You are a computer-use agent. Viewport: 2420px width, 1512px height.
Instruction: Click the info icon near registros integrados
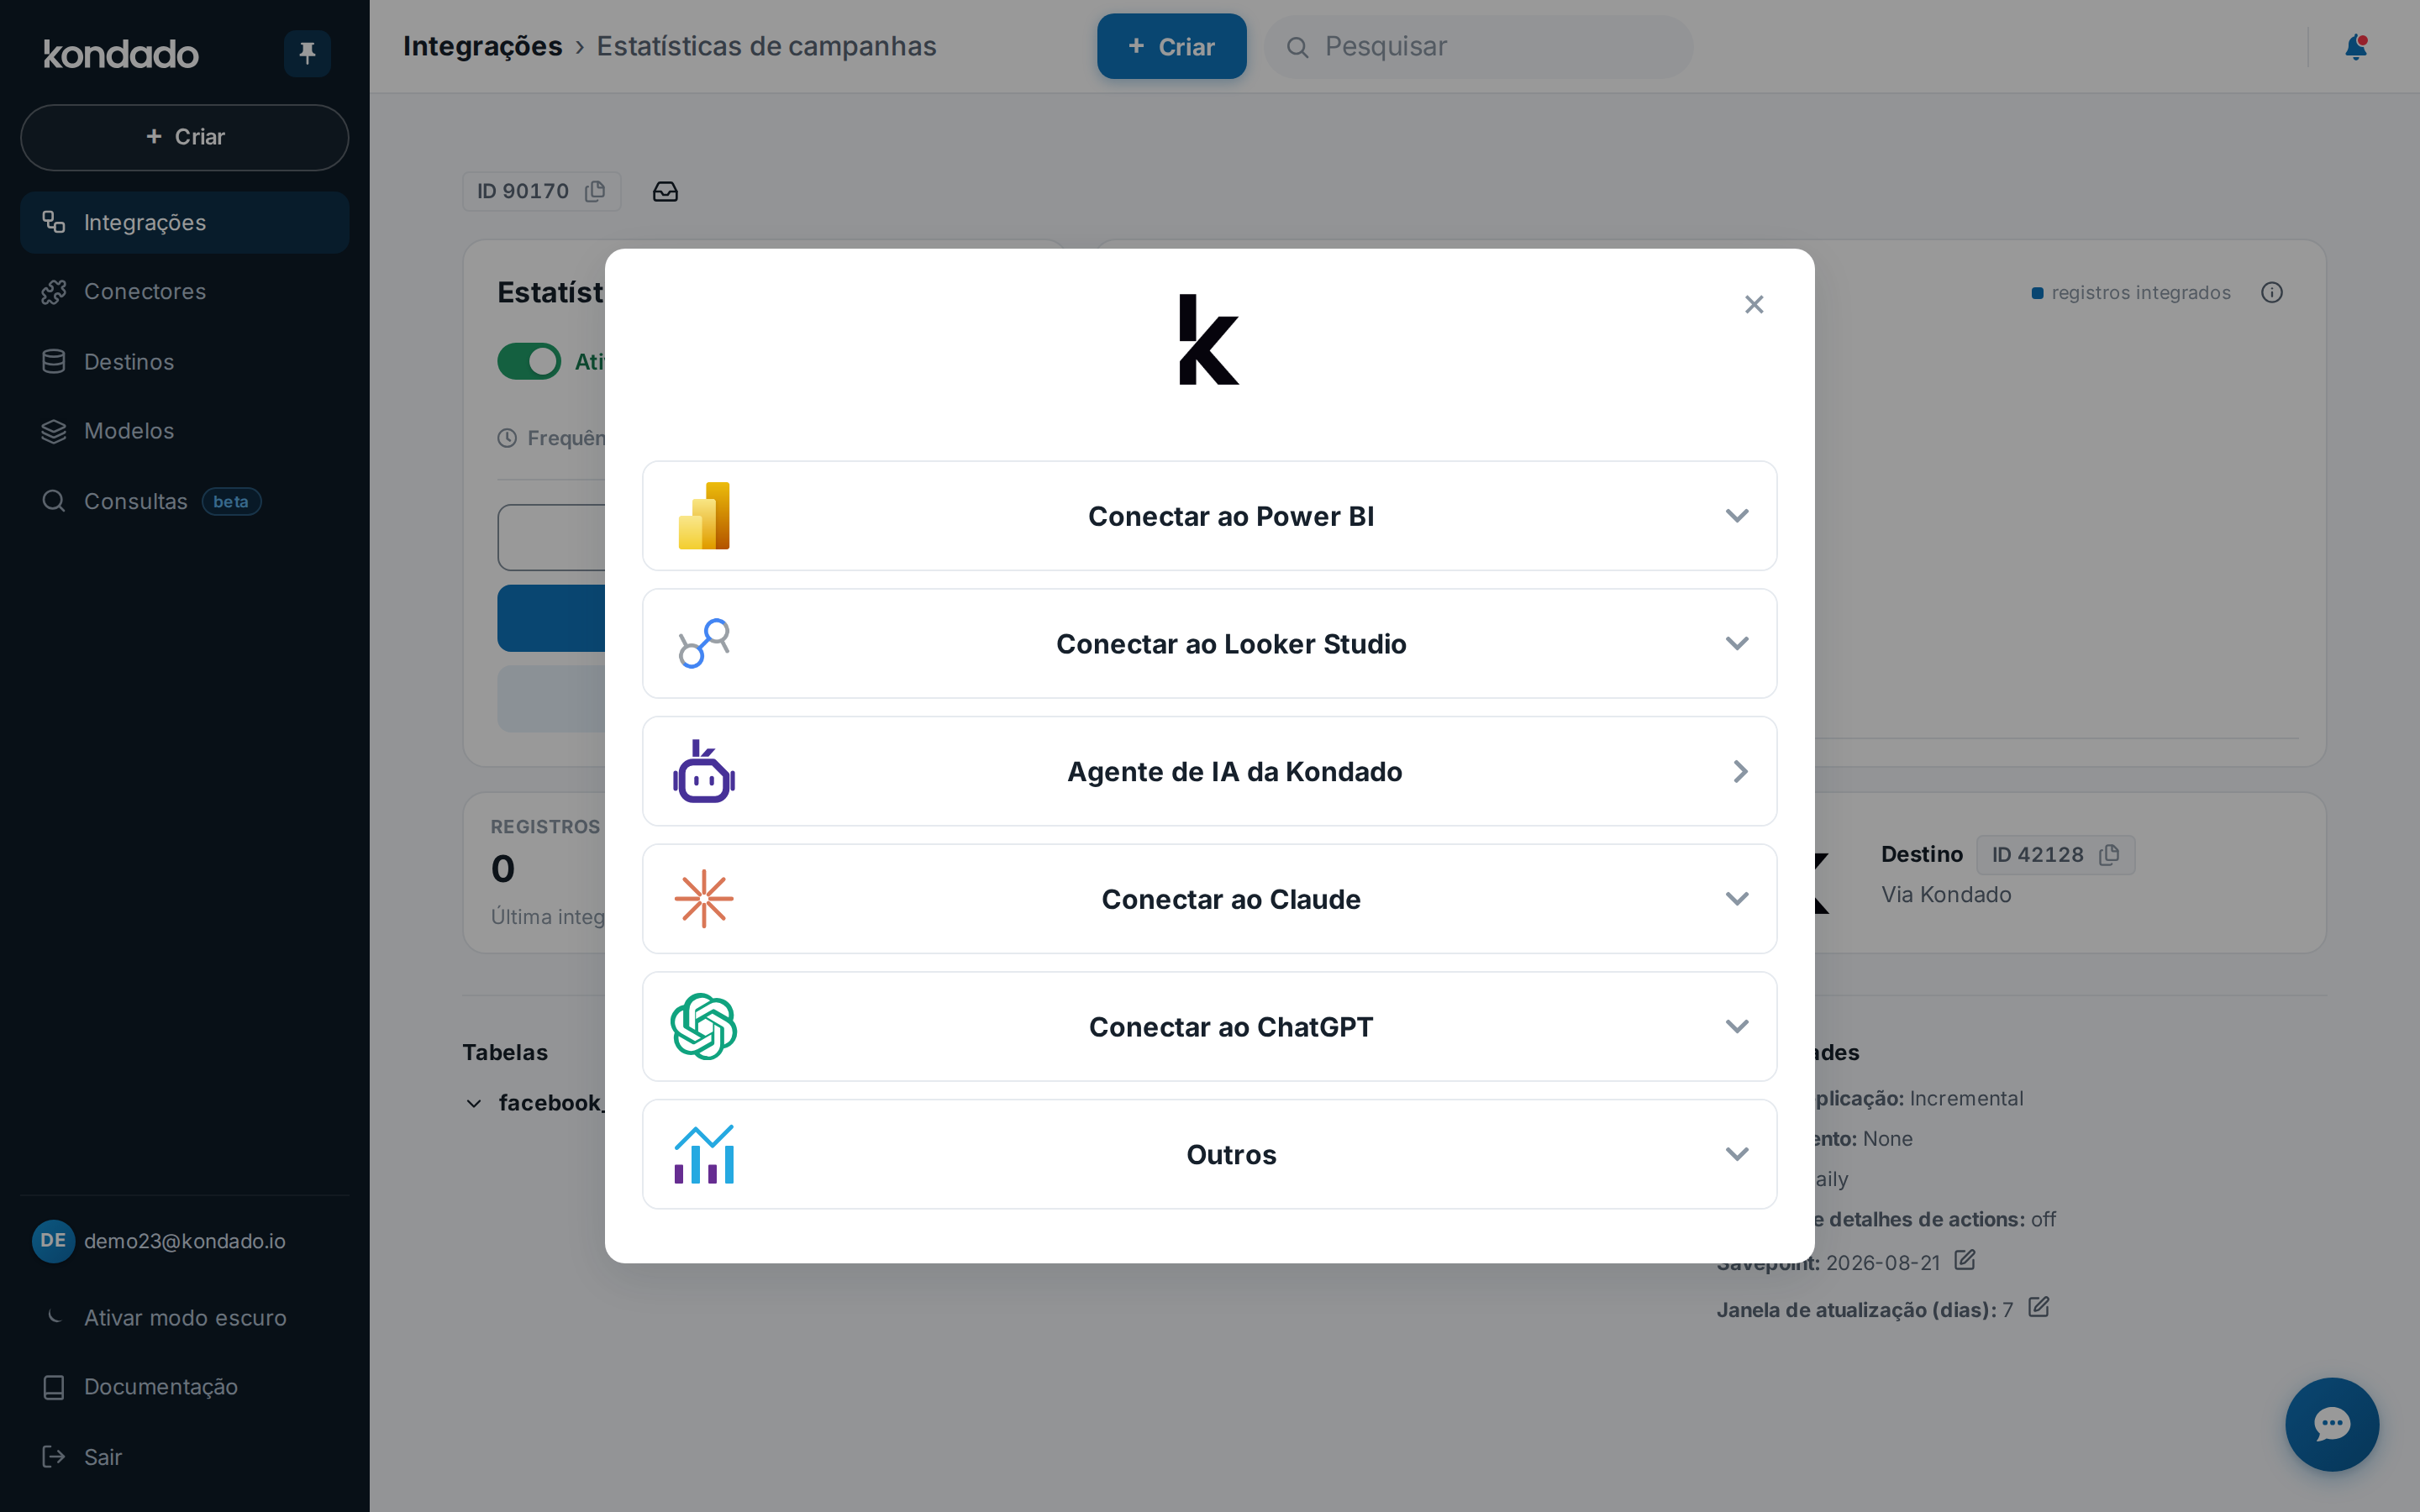point(2272,292)
